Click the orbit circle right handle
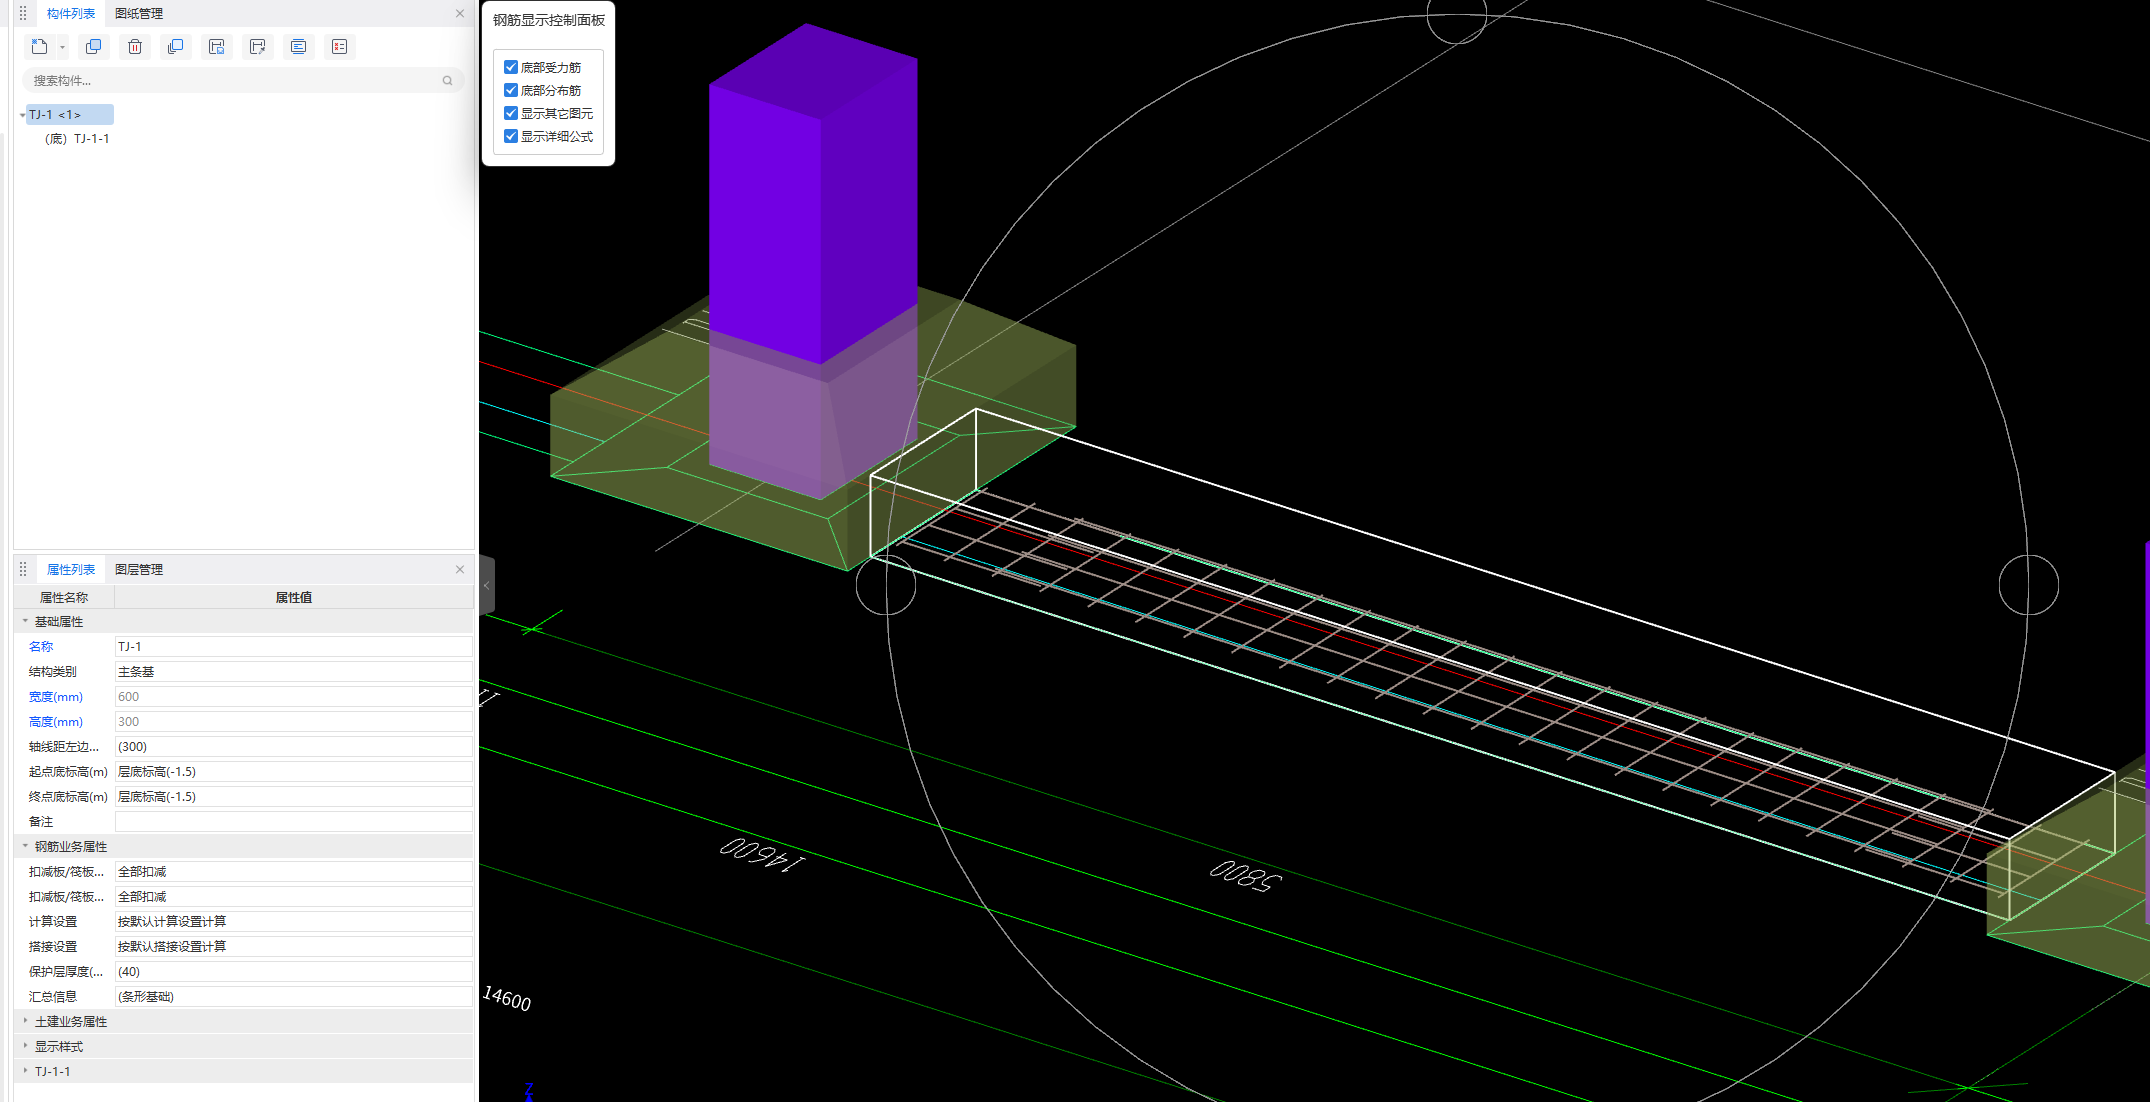 pos(2028,585)
